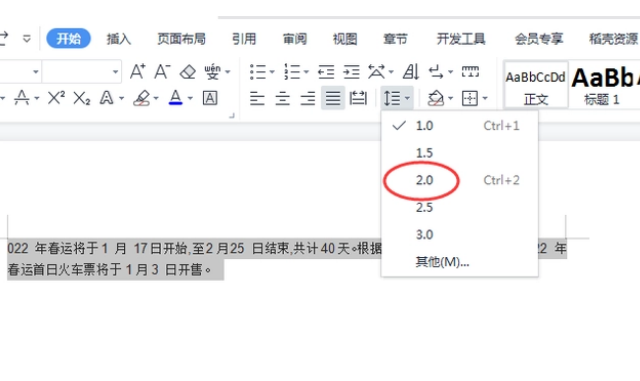The image size is (640, 381).
Task: Click the sort icon
Action: 411,72
